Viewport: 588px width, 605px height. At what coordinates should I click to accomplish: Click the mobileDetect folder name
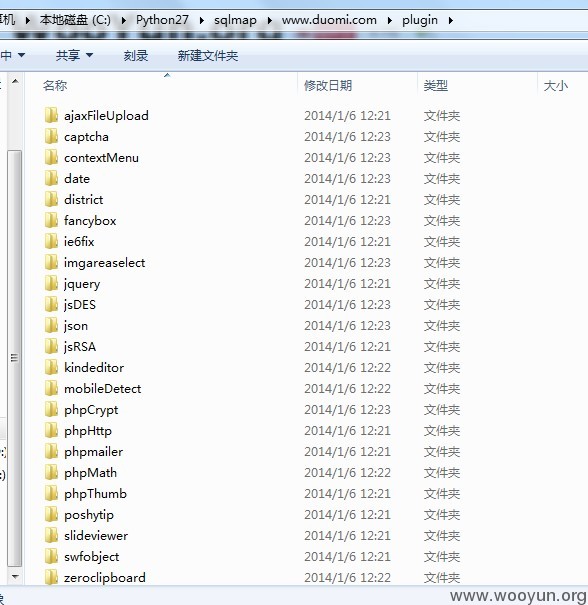click(103, 389)
